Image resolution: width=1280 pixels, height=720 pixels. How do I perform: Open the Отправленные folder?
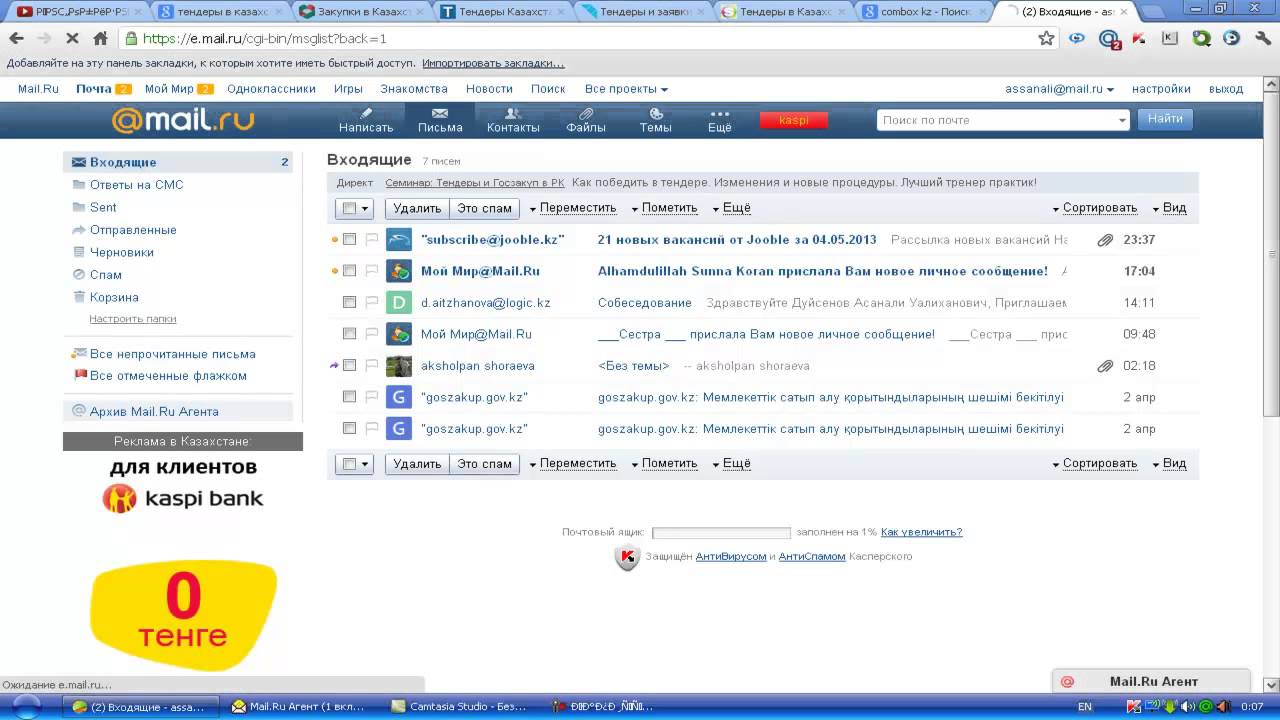pos(133,230)
